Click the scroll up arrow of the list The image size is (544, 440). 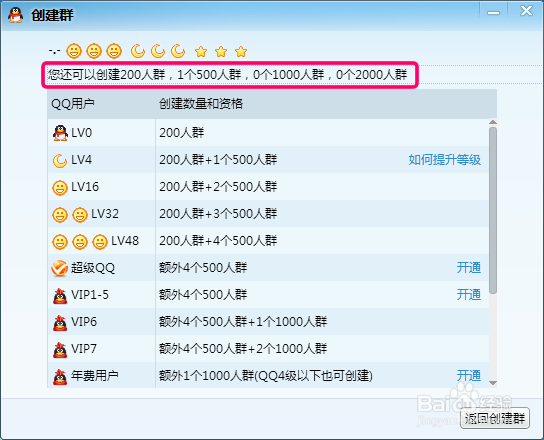coord(493,122)
